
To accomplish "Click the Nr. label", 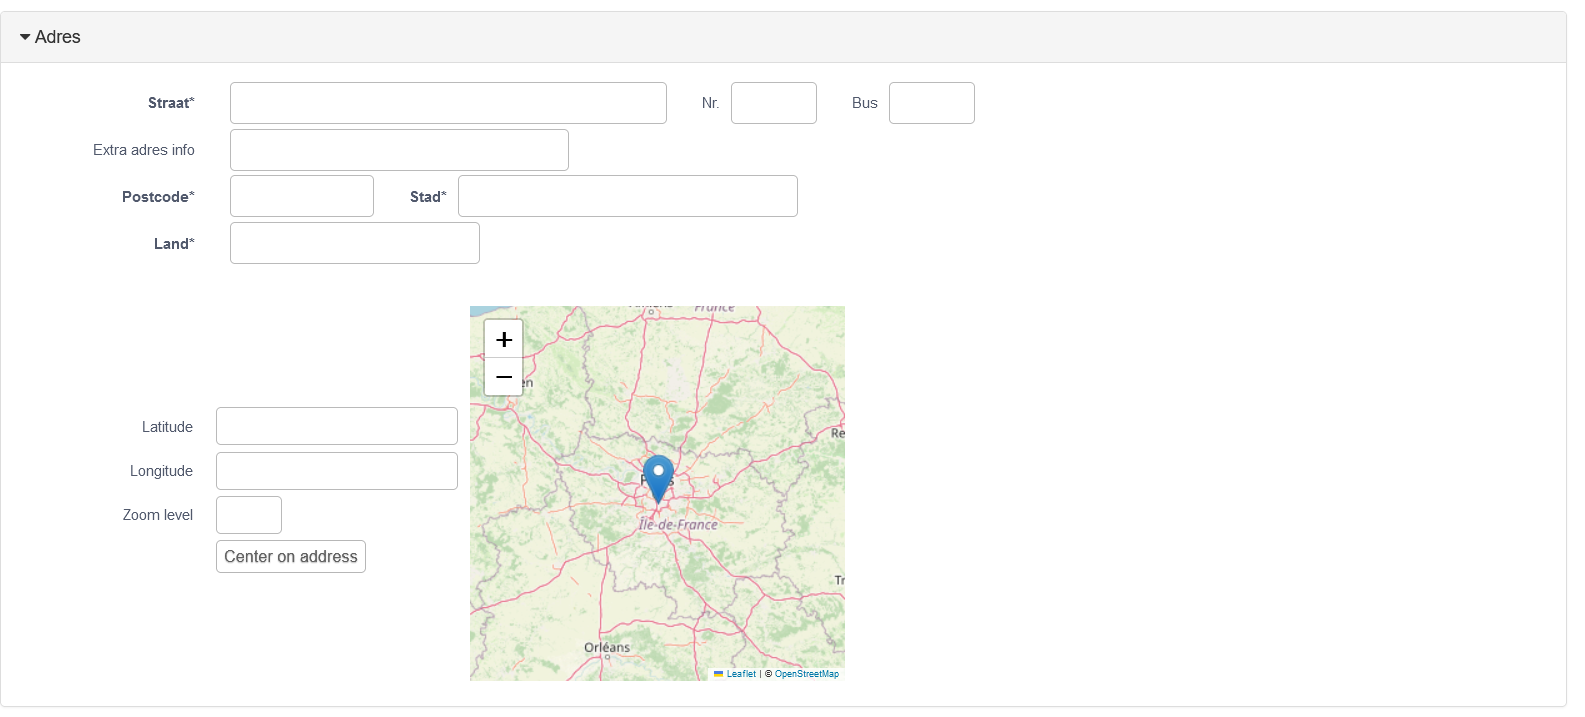I will point(711,103).
